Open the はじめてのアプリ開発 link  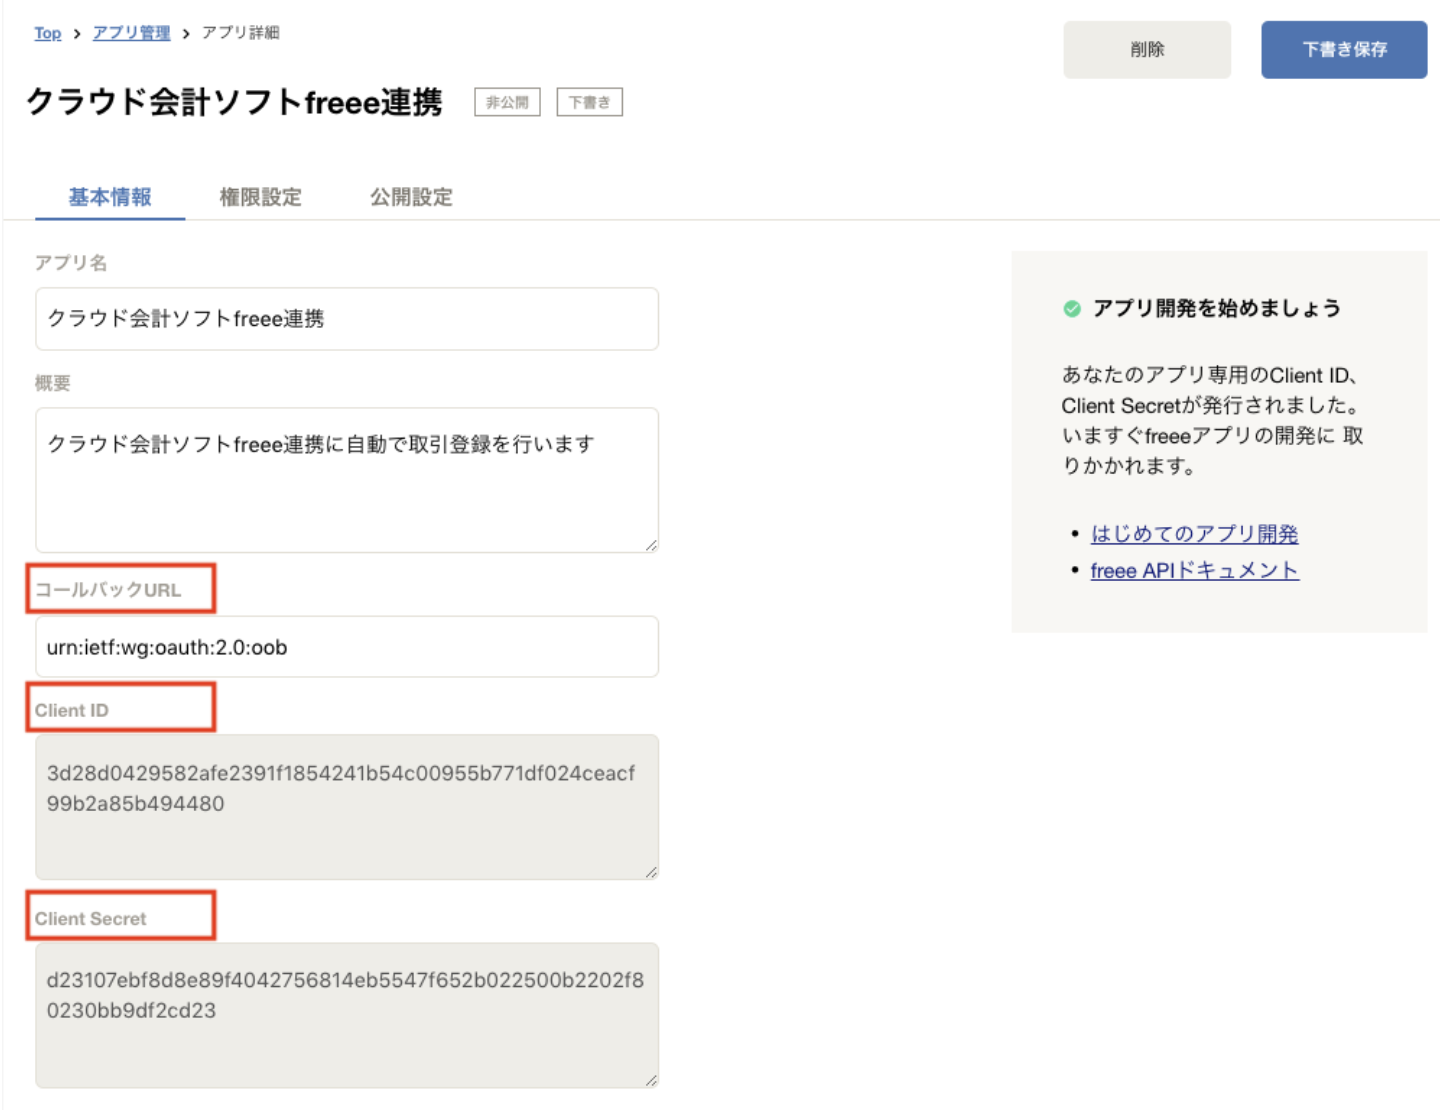[x=1194, y=534]
